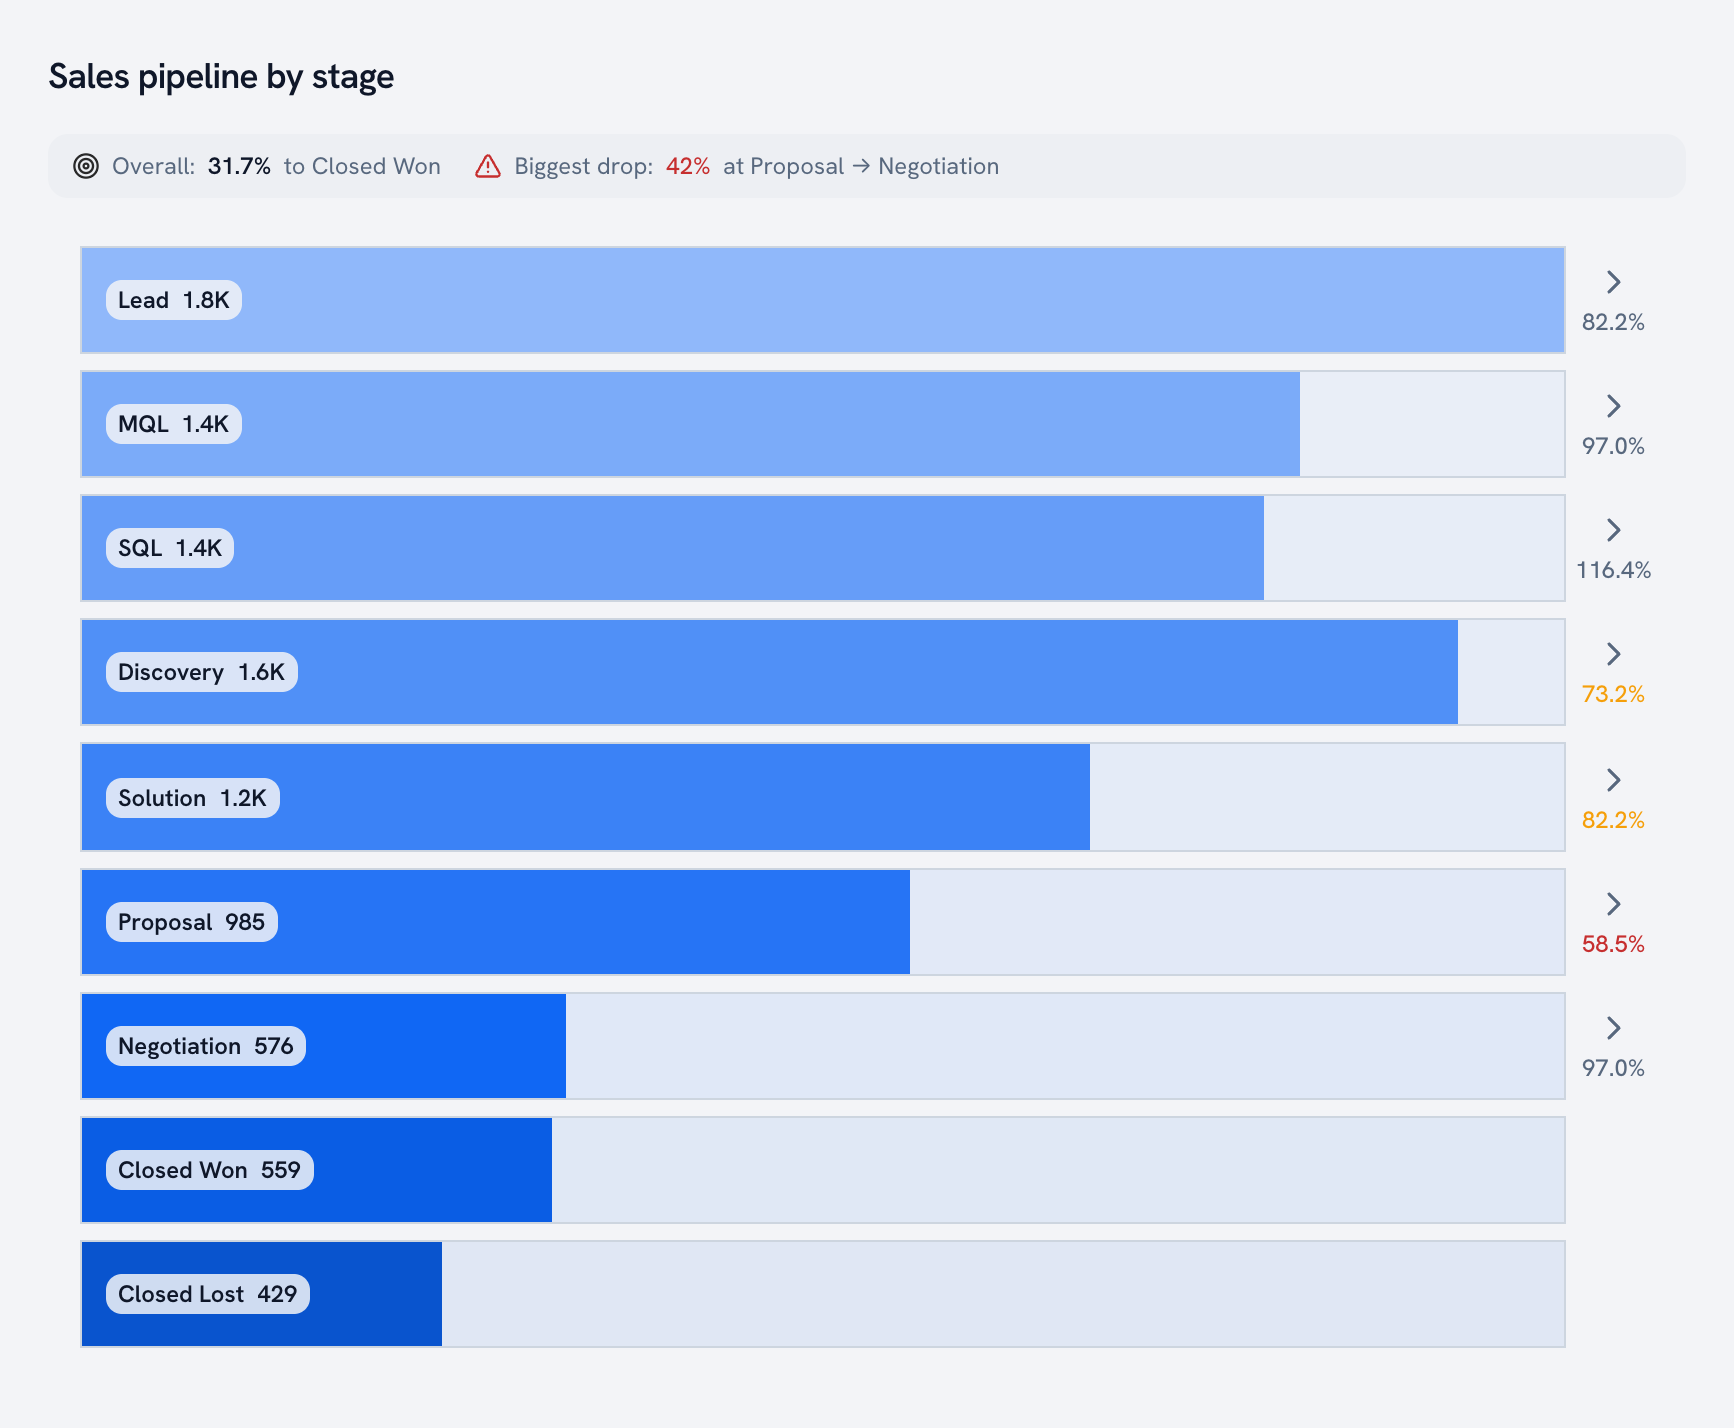This screenshot has height=1428, width=1734.
Task: Click the Discovery 1.6K stage label
Action: 202,672
